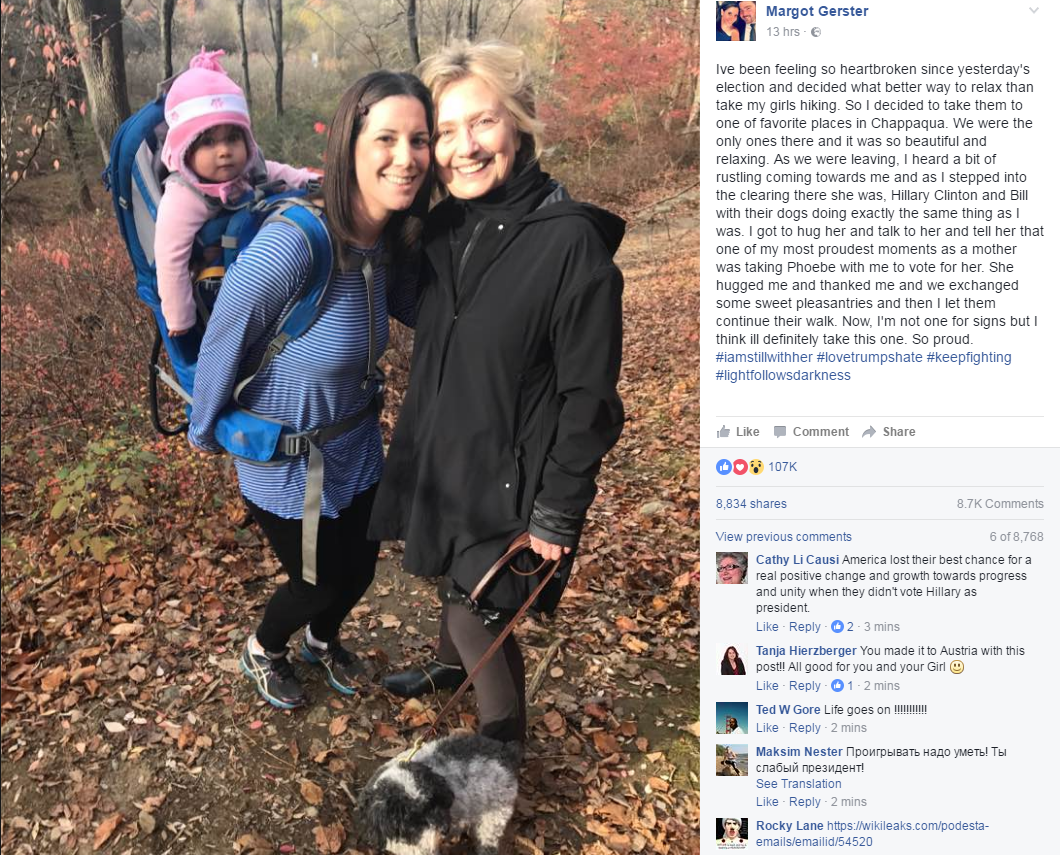Viewport: 1060px width, 855px height.
Task: Reply to Ted W Gore's comment
Action: click(804, 728)
